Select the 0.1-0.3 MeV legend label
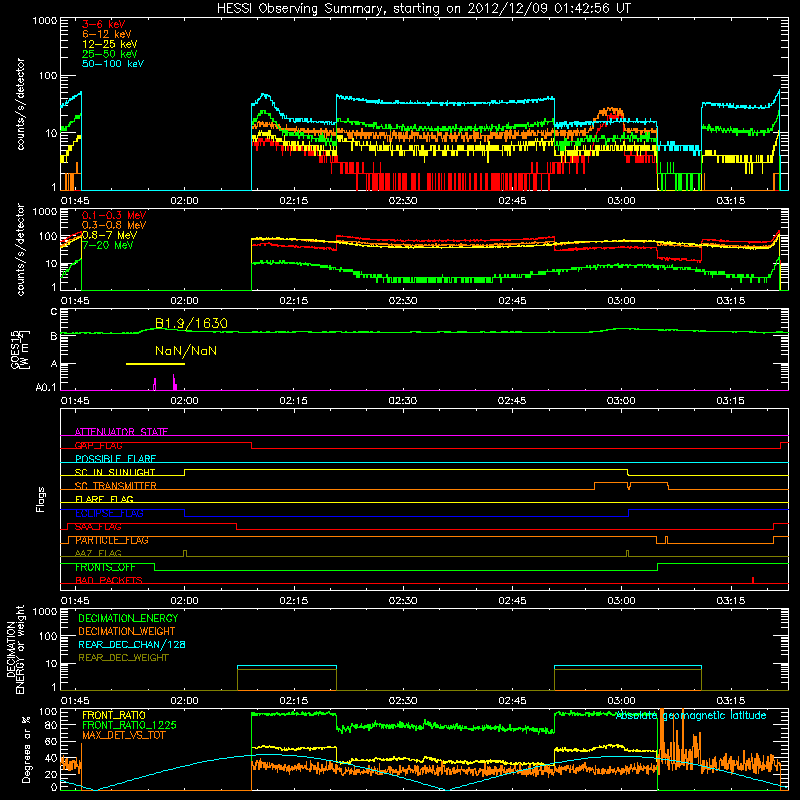The width and height of the screenshot is (800, 800). tap(114, 215)
